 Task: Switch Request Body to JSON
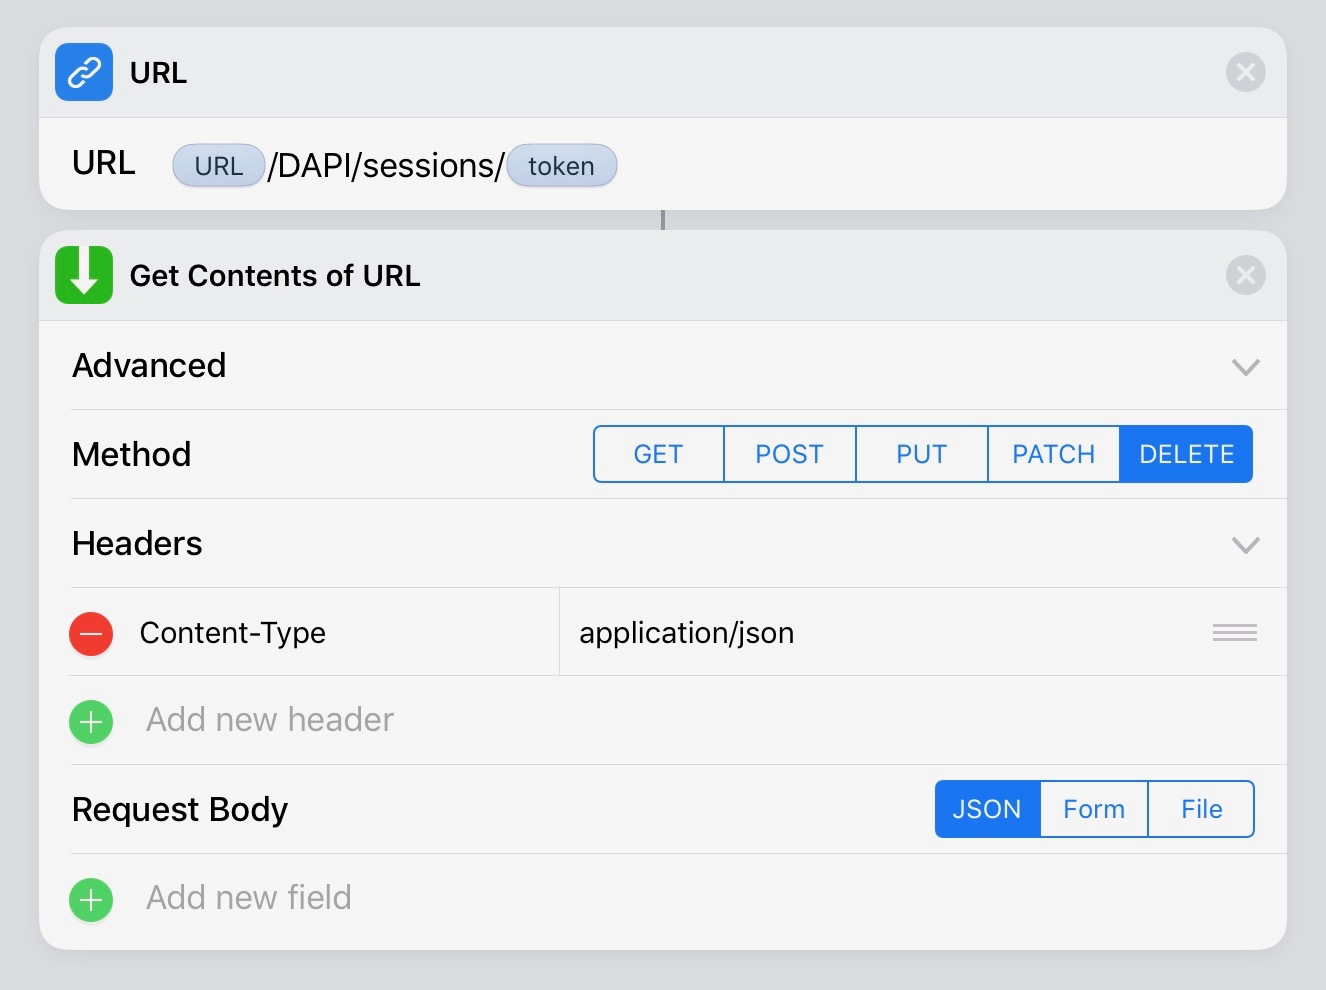tap(987, 809)
